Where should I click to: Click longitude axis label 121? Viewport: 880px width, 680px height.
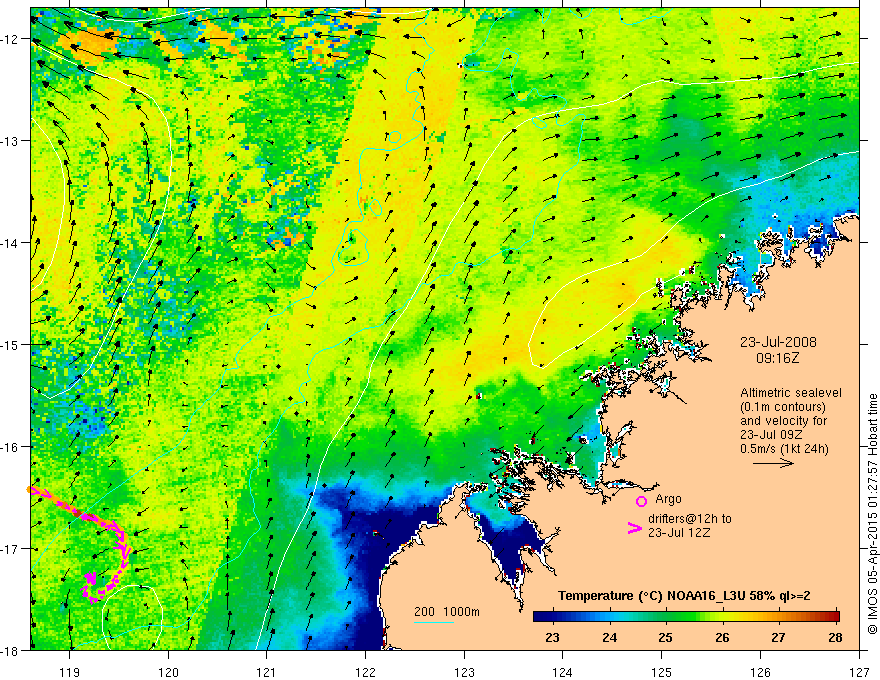pos(267,672)
